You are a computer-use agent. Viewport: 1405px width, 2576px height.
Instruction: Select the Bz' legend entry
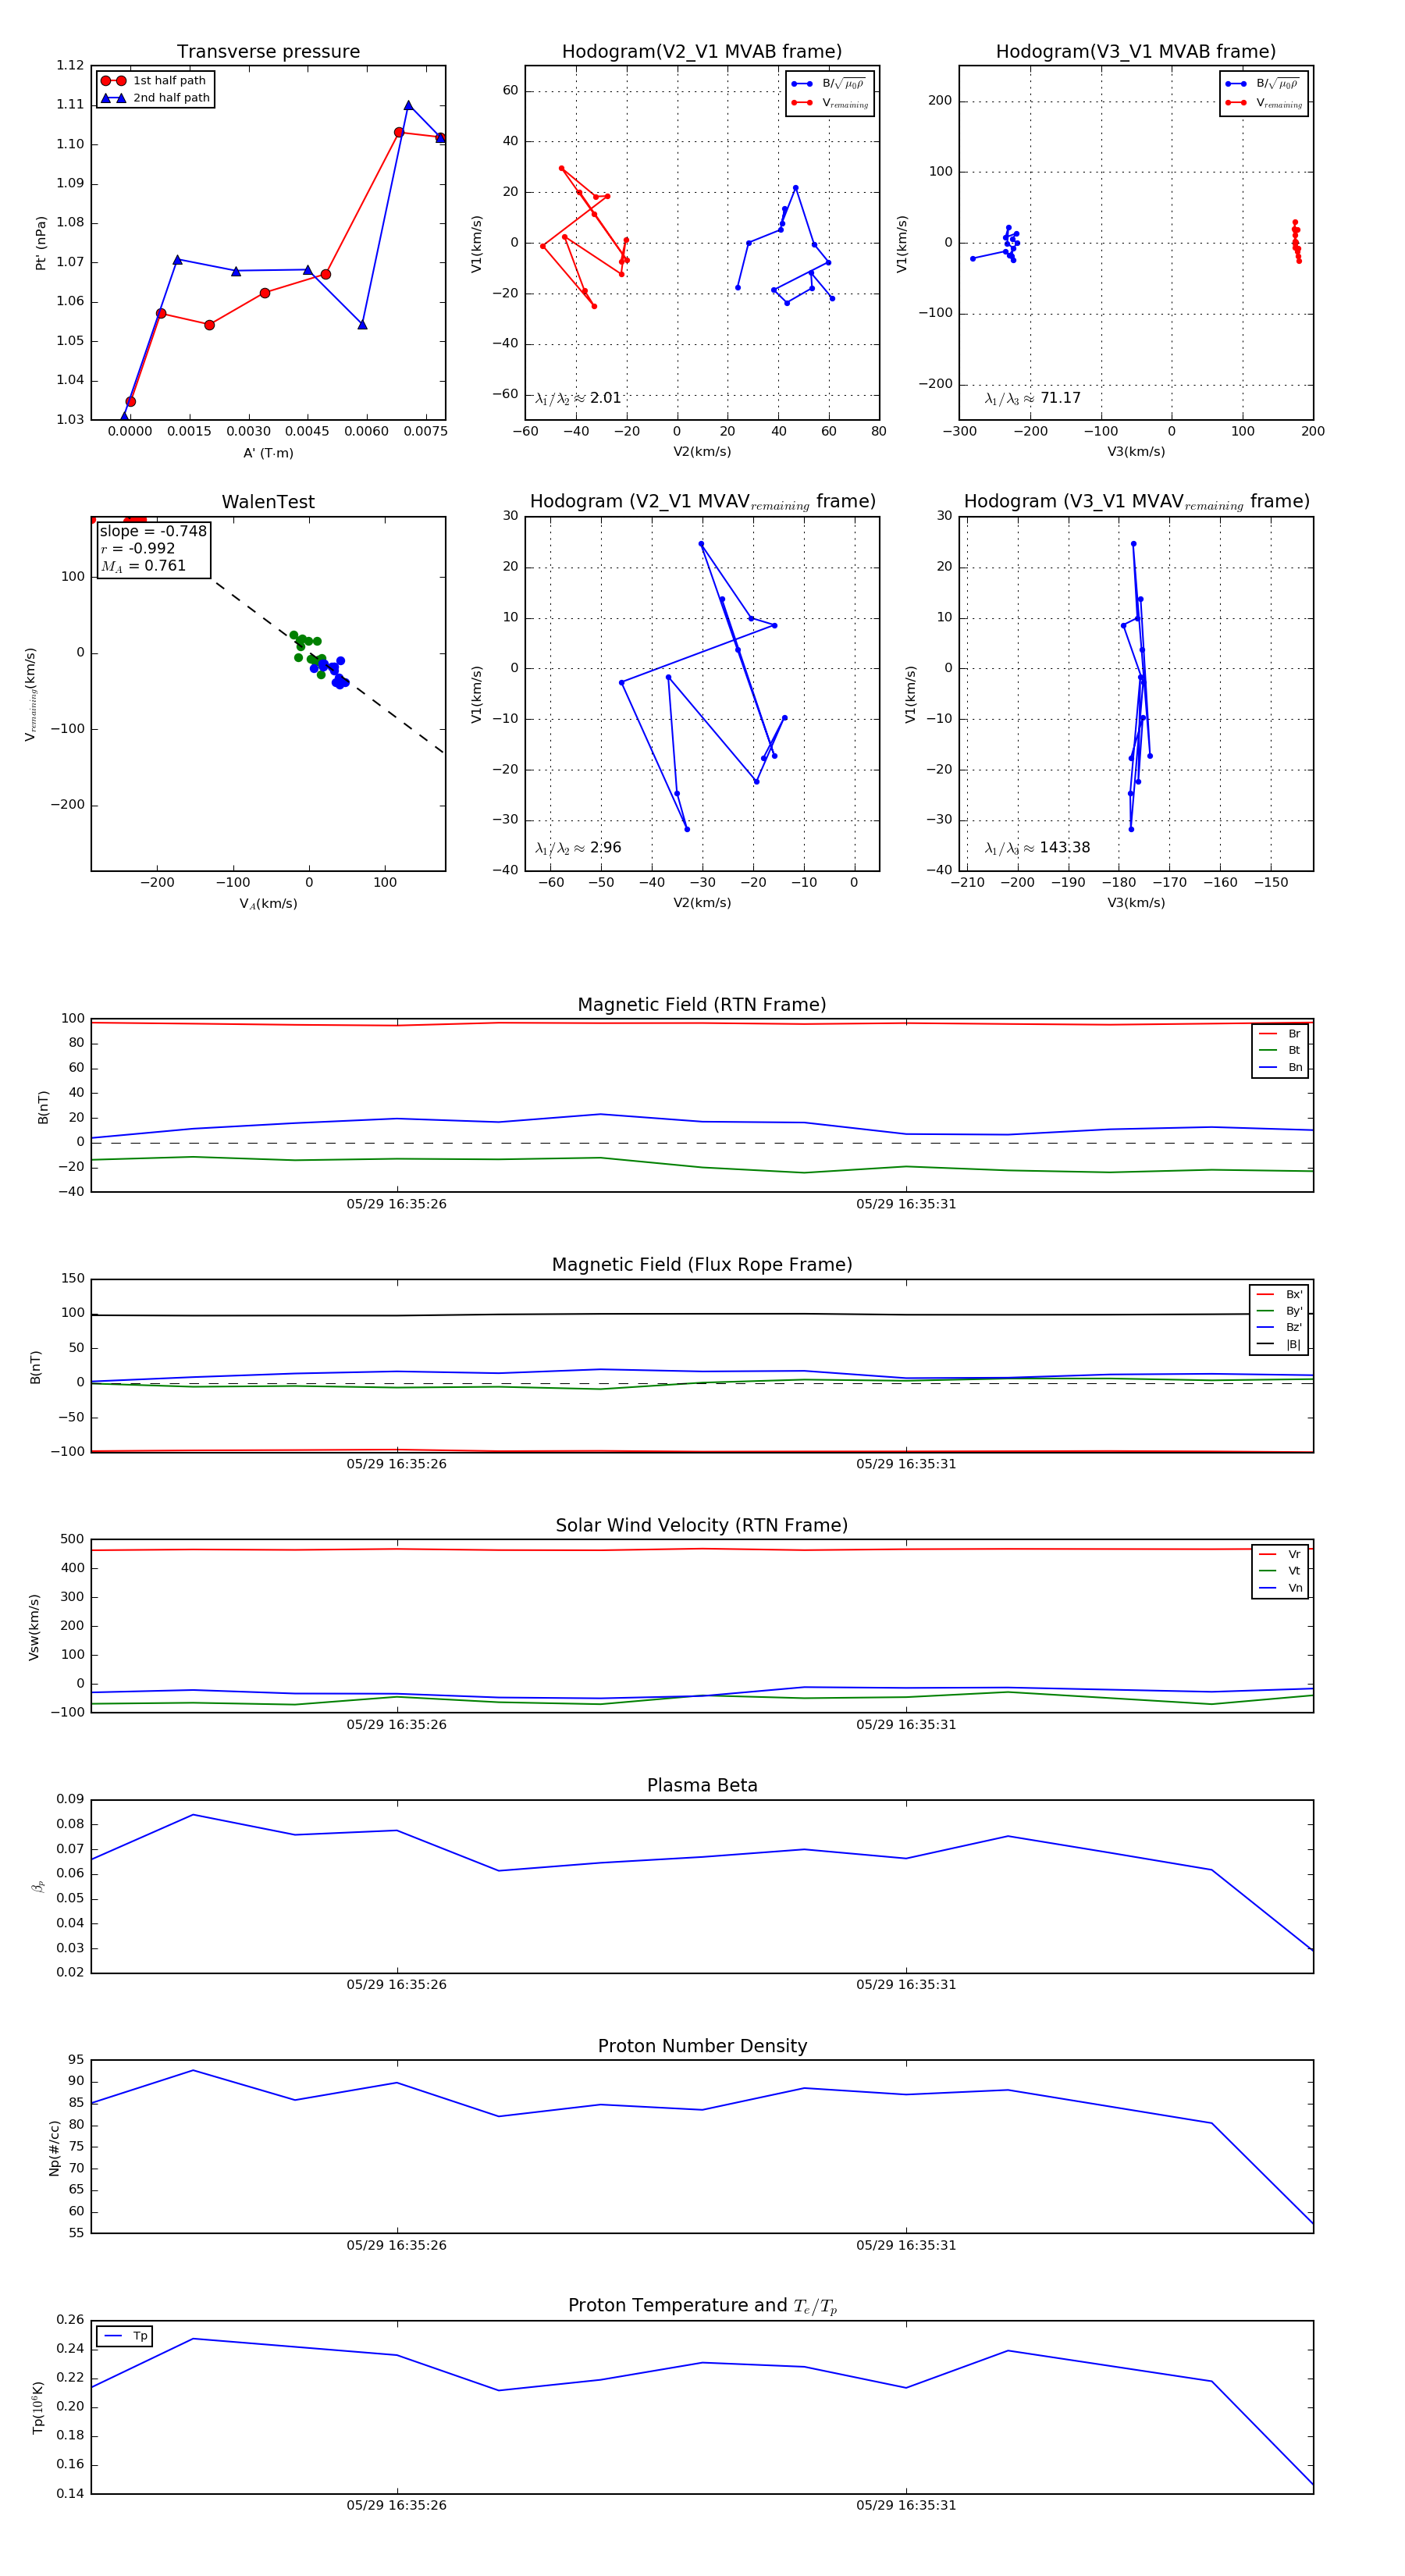[1279, 1328]
